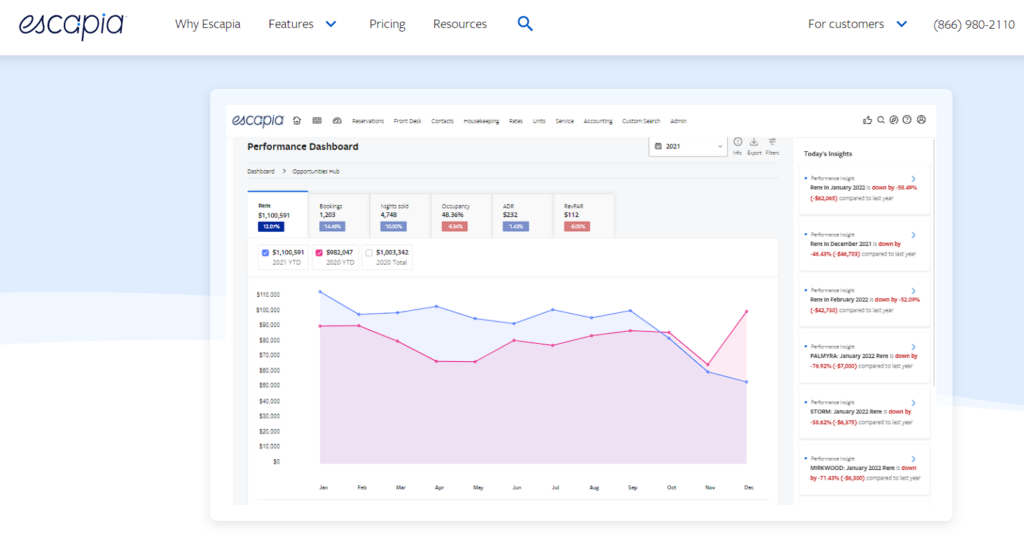Click the Opportunities Hub breadcrumb
This screenshot has width=1024, height=537.
(x=315, y=172)
